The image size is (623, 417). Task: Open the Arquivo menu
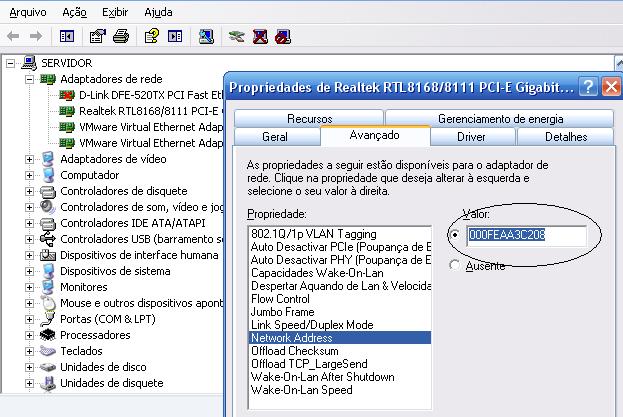(28, 12)
